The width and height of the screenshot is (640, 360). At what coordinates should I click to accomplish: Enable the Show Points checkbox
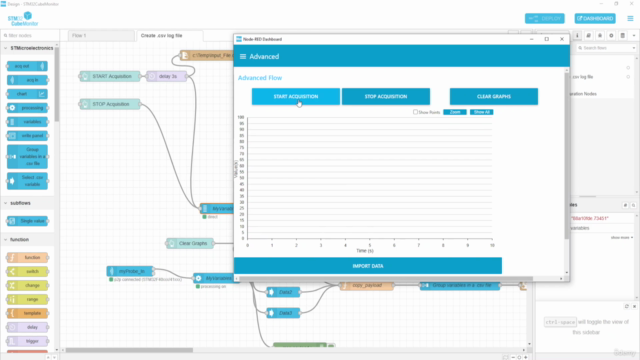tap(415, 112)
